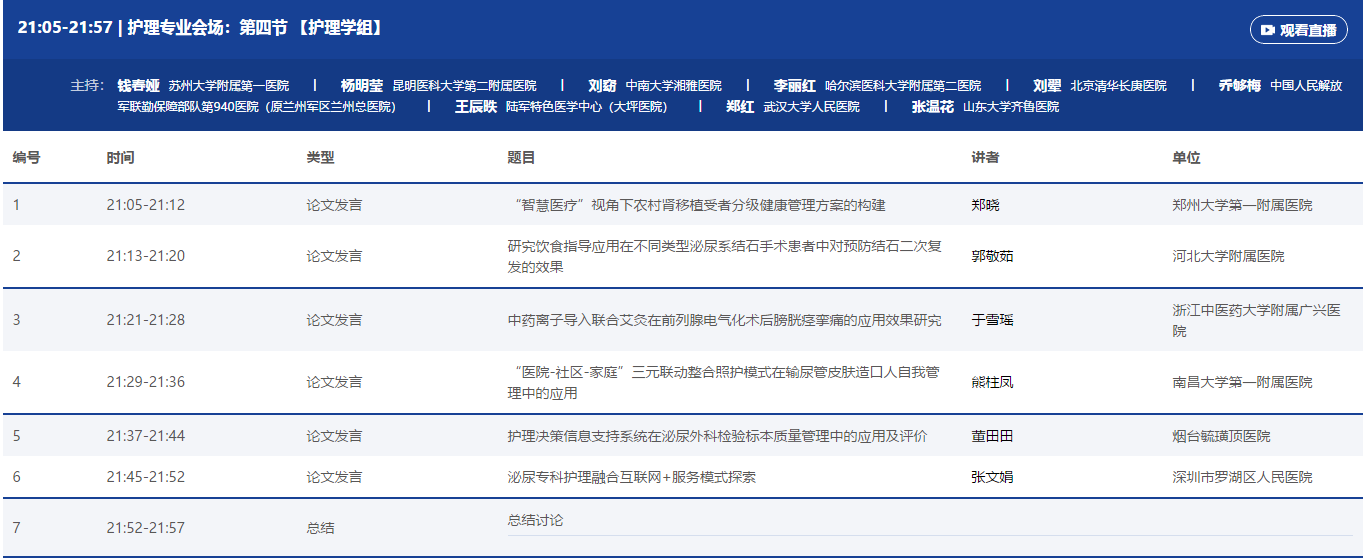The width and height of the screenshot is (1364, 558).
Task: Click the 讲者 column header
Action: tap(985, 158)
